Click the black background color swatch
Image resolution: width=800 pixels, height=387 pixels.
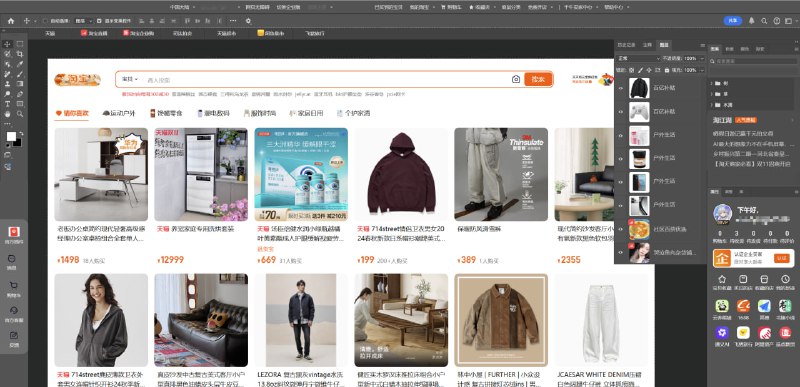(18, 143)
